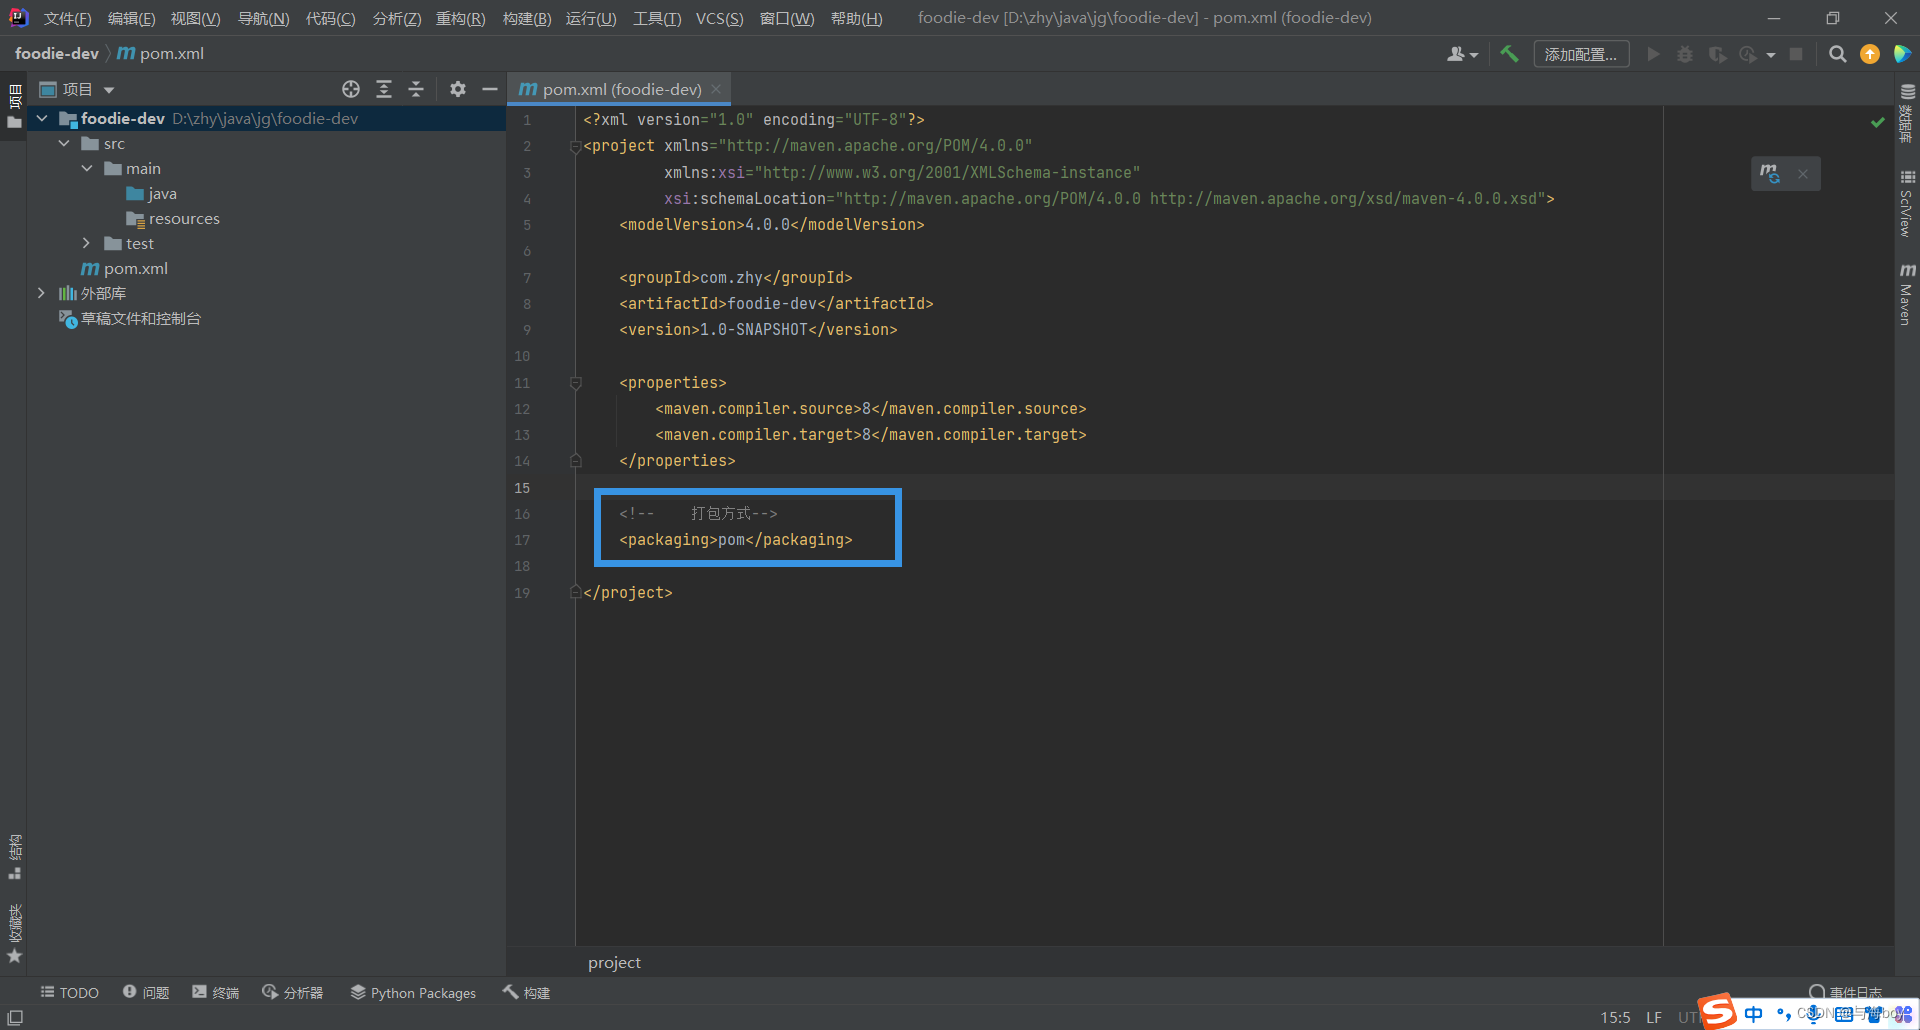The width and height of the screenshot is (1920, 1030).
Task: Expand the 外部库 external libraries node
Action: [41, 293]
